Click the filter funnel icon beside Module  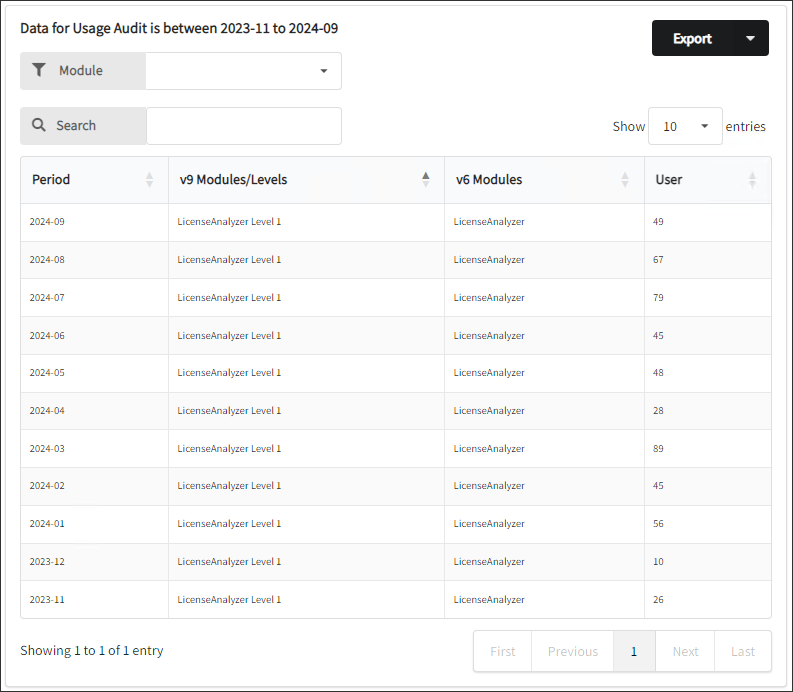point(39,71)
